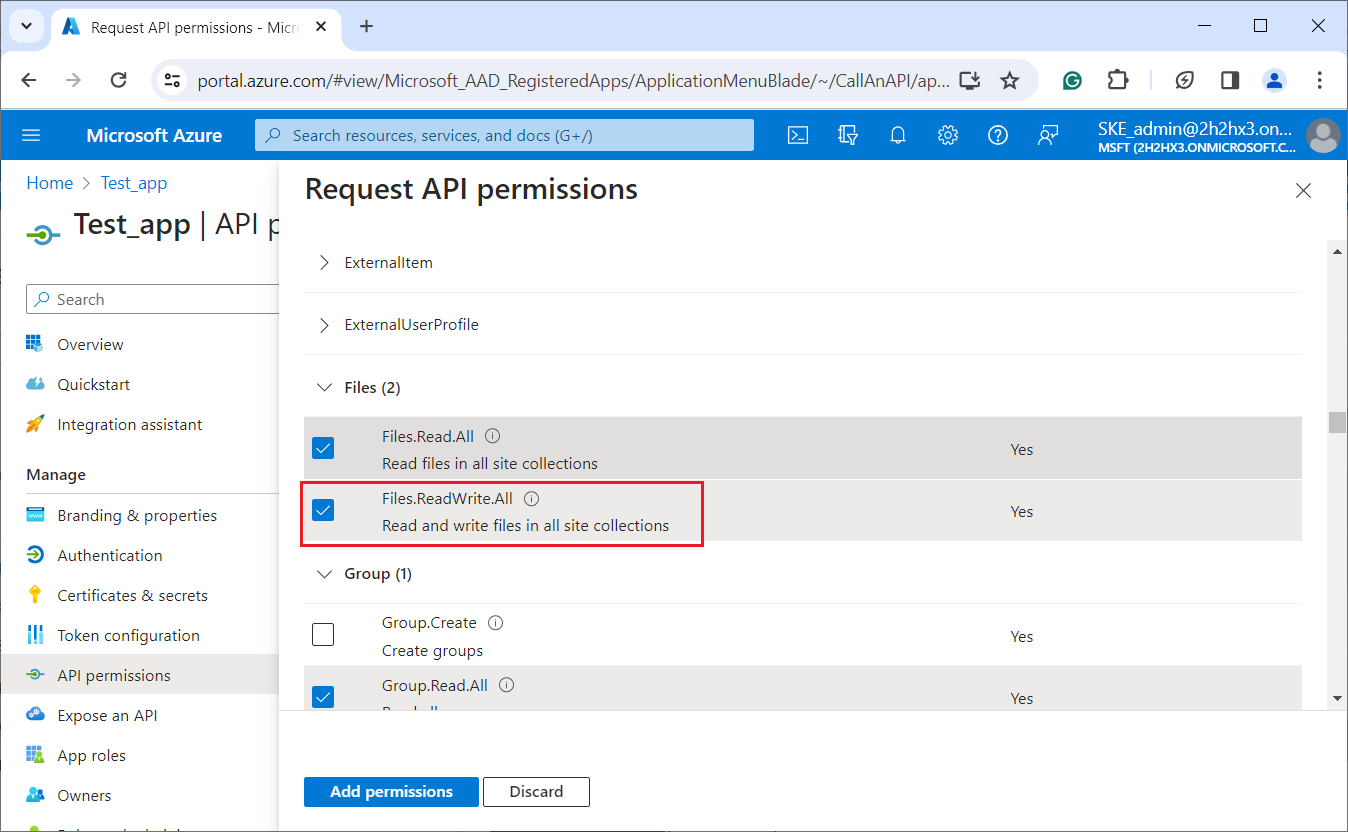Expand the ExternalUserProfile section
1348x832 pixels.
coord(324,324)
